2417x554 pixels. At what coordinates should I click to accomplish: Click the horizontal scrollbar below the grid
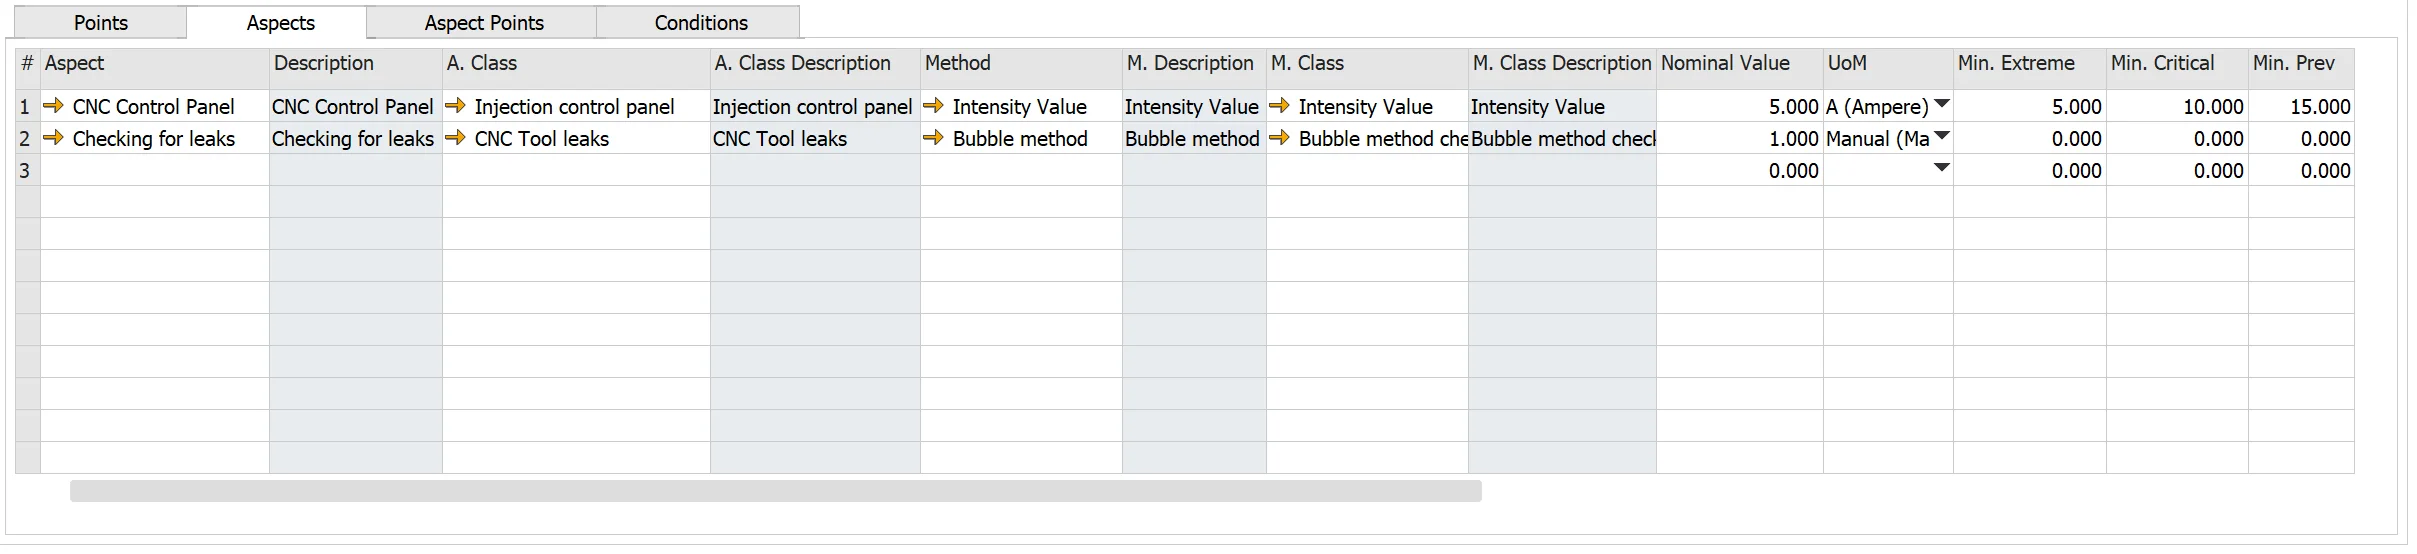click(775, 491)
